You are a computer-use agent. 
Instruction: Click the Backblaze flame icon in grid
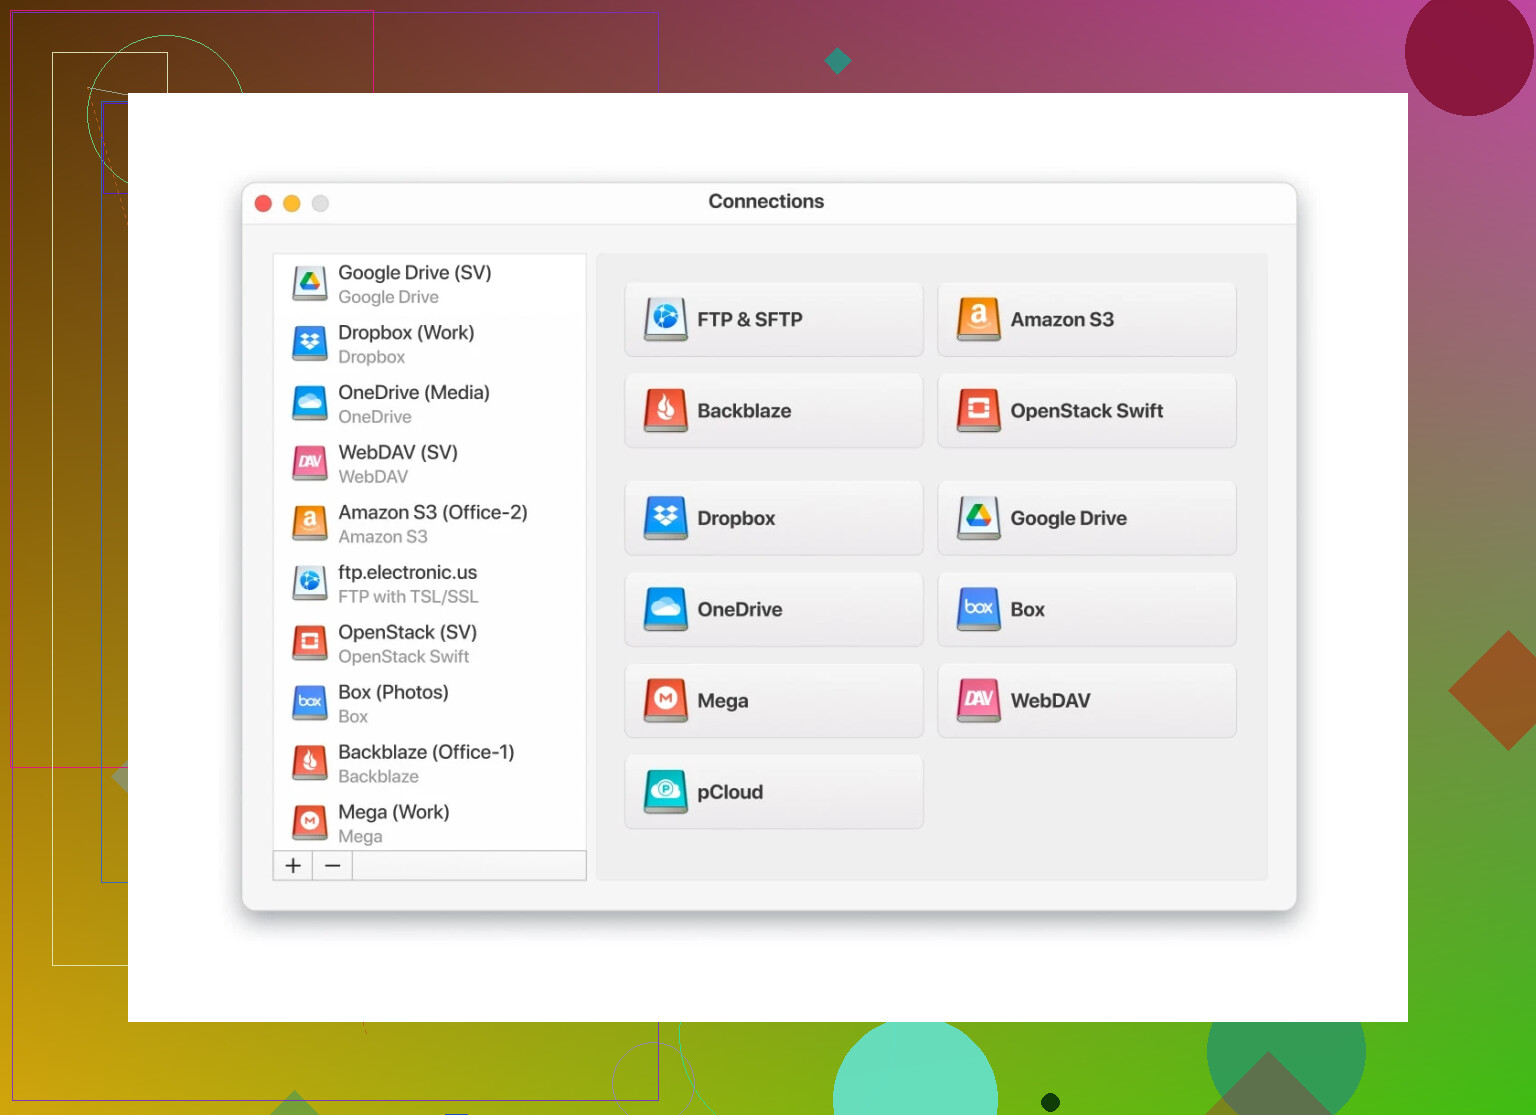point(666,411)
